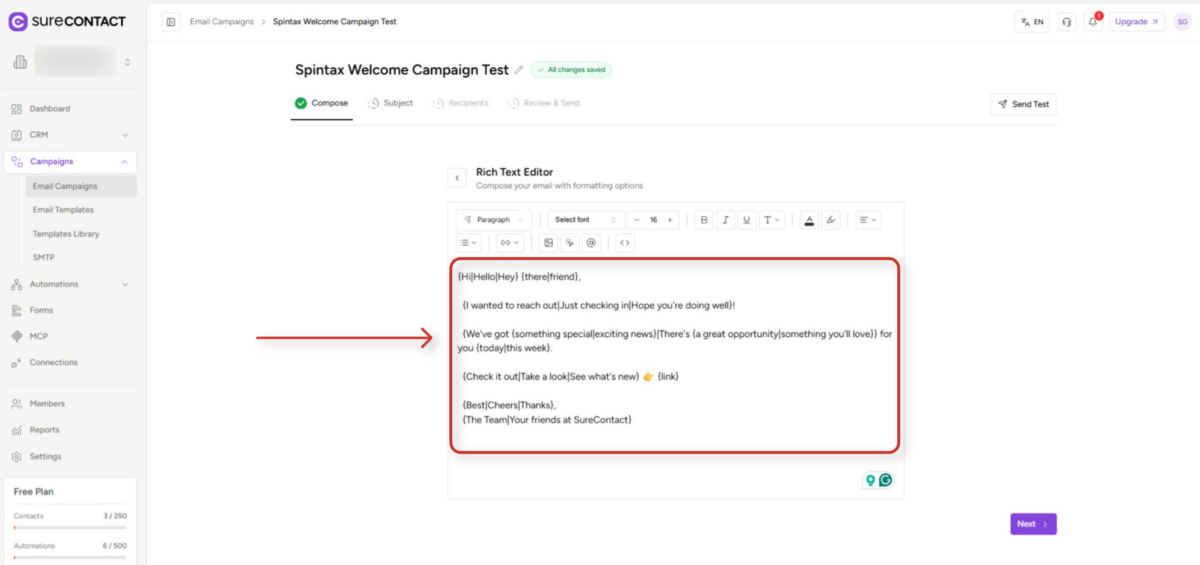Go back with the editor back arrow
Viewport: 1200px width, 565px height.
(457, 178)
